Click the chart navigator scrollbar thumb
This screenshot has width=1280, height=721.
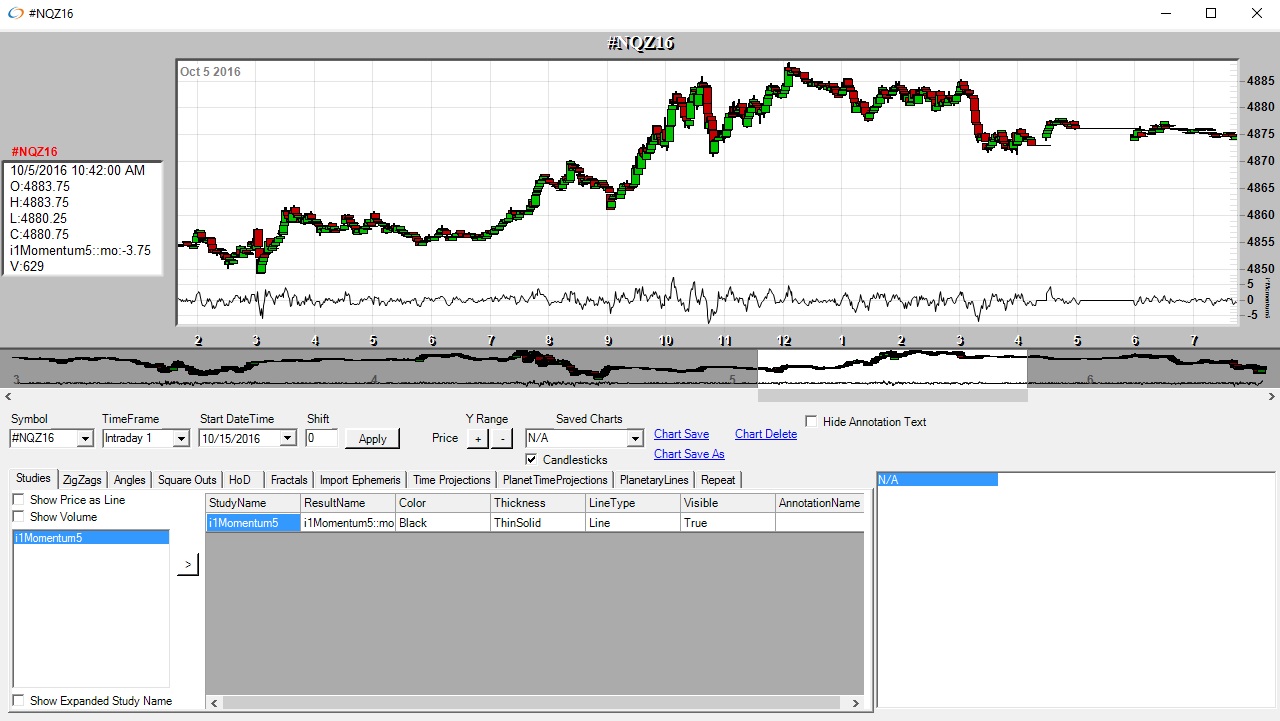point(892,396)
